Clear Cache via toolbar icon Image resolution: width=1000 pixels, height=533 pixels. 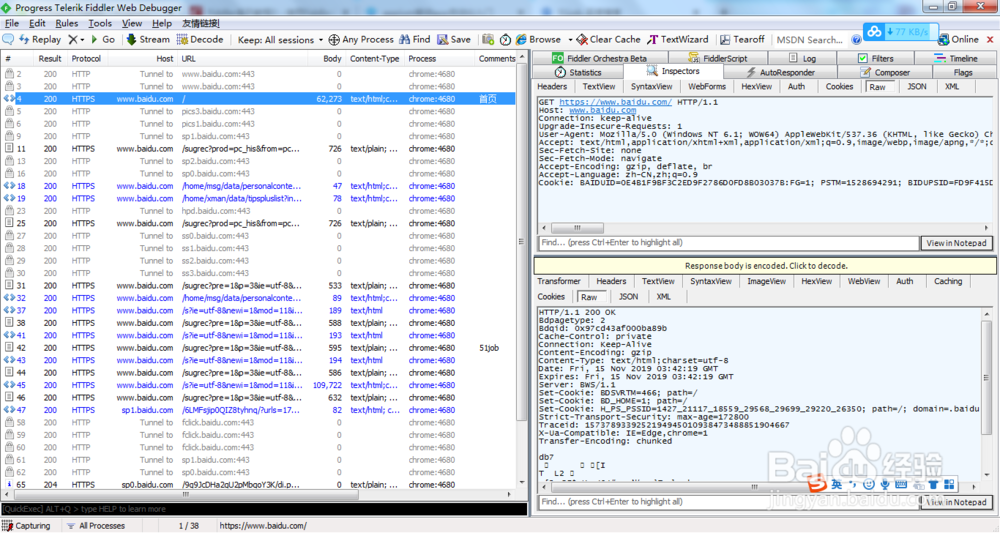click(x=608, y=40)
